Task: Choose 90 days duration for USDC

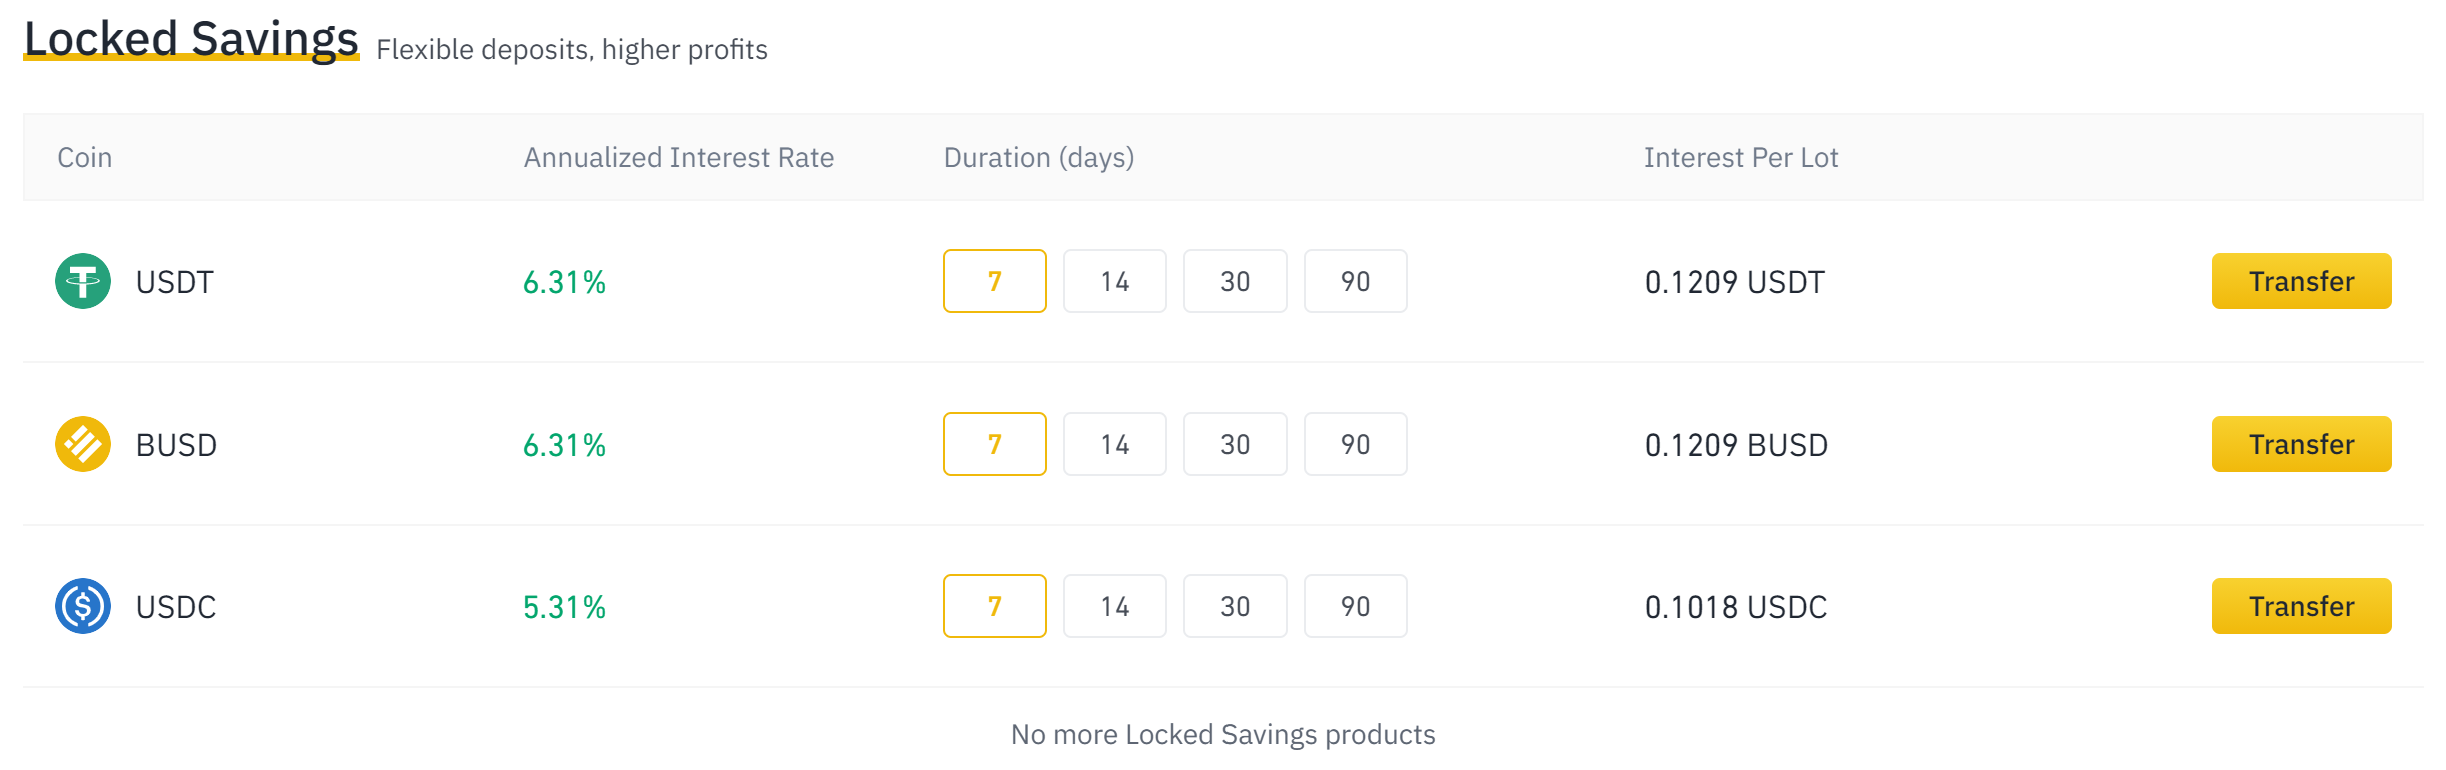Action: [1356, 606]
